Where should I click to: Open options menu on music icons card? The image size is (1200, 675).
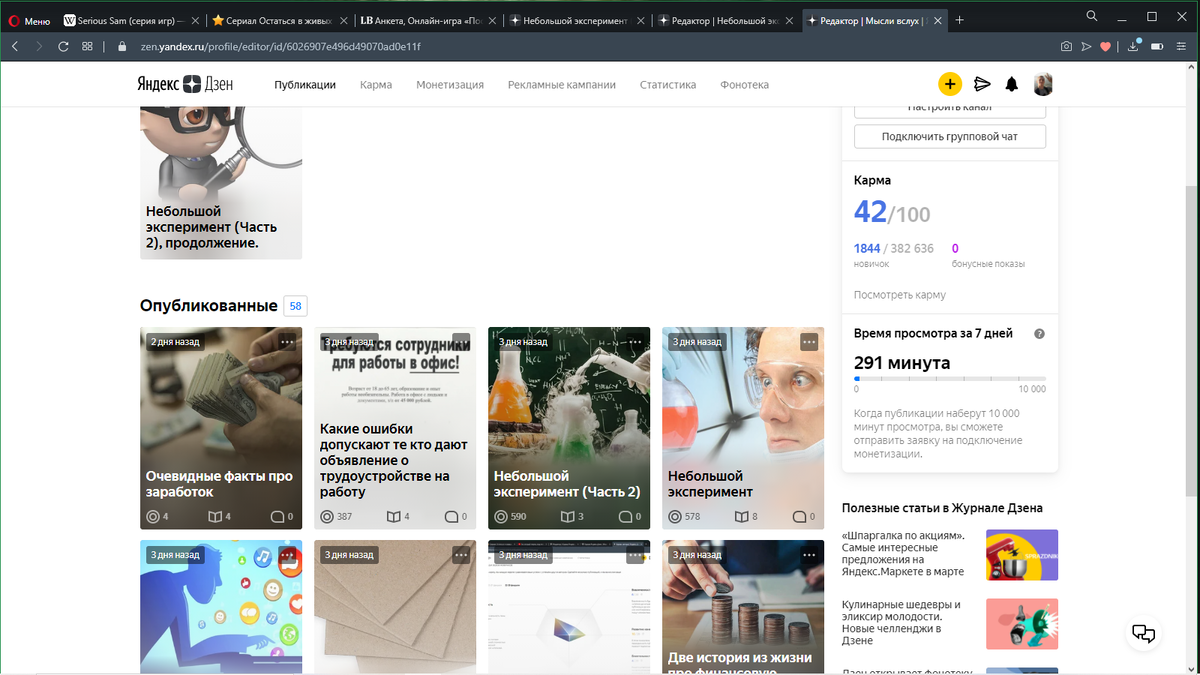coord(287,555)
